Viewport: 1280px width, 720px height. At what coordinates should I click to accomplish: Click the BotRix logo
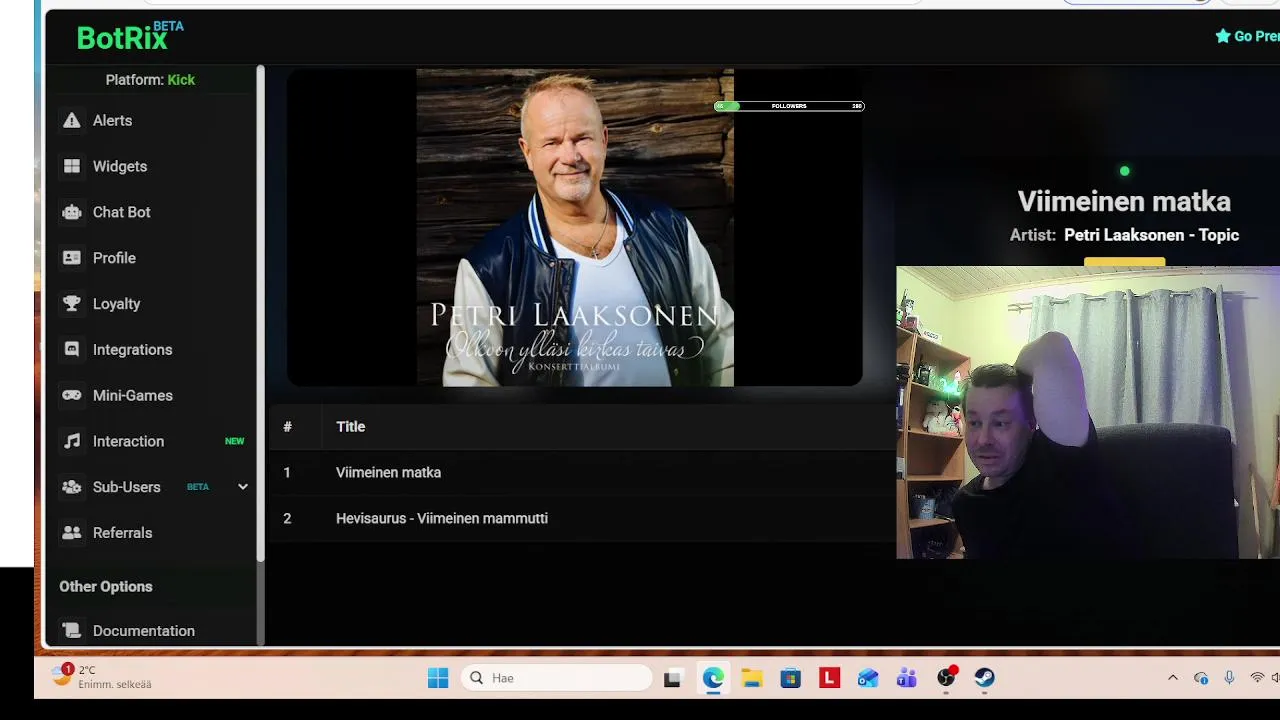[130, 36]
